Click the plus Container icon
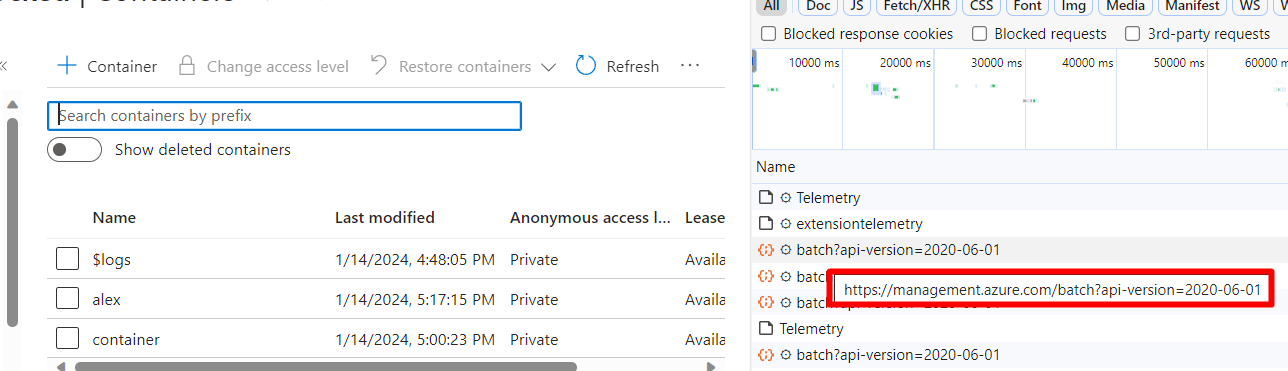The height and width of the screenshot is (371, 1288). point(67,66)
